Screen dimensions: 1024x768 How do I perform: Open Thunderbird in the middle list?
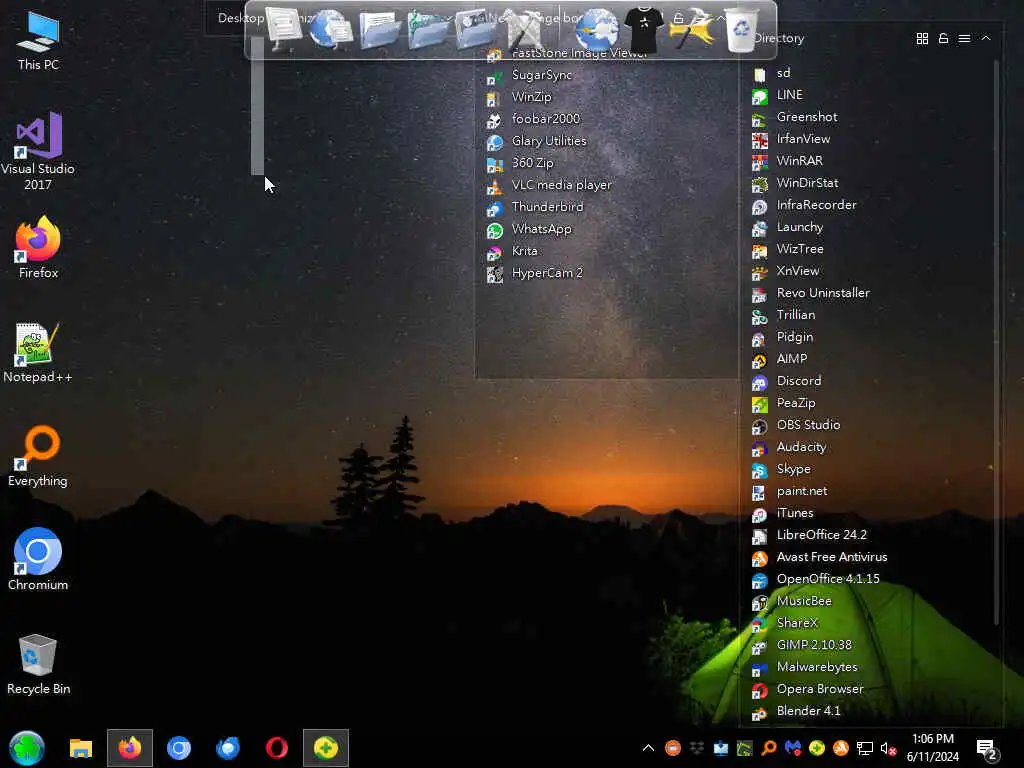click(x=535, y=208)
